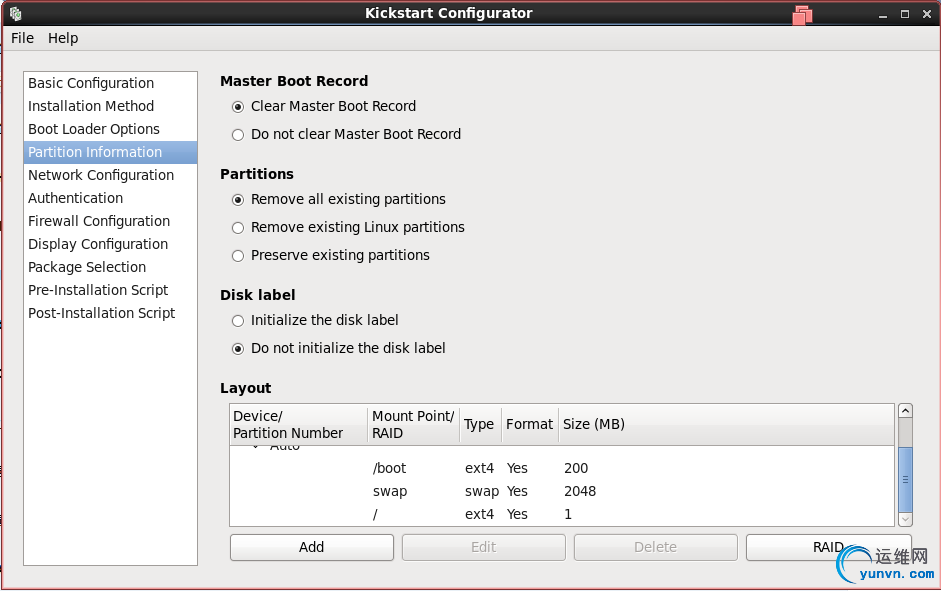941x591 pixels.
Task: Sort layout table by Type column
Action: click(480, 424)
